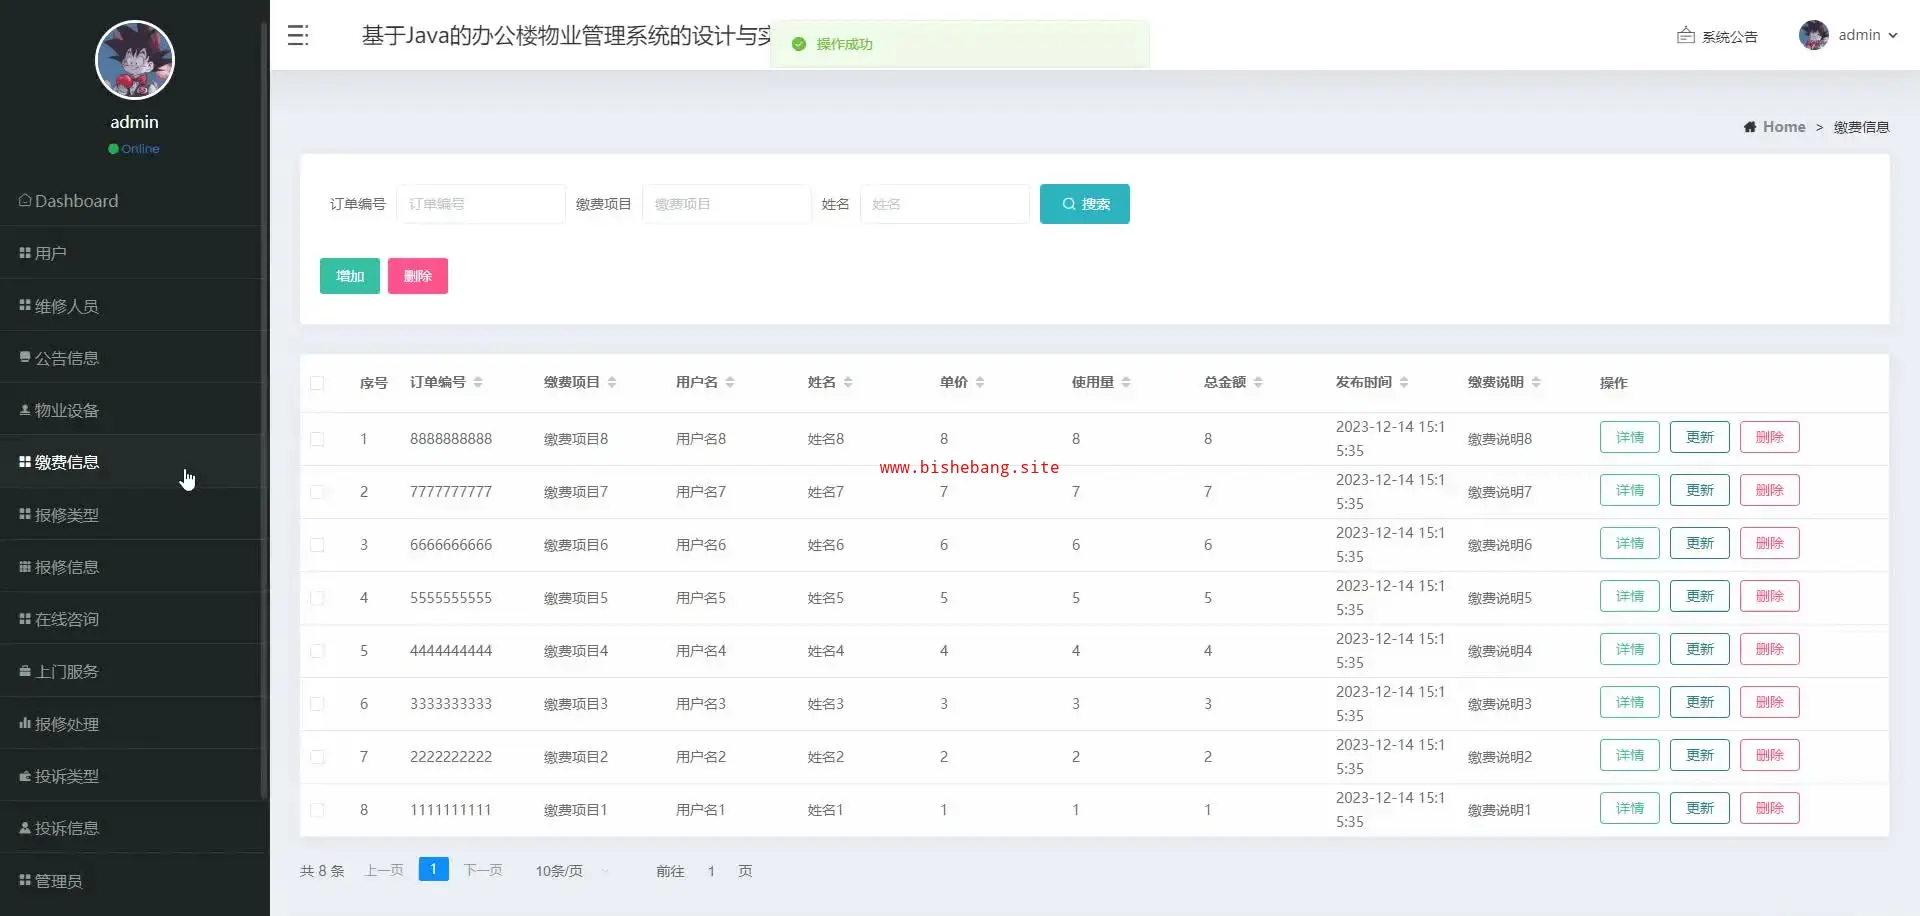Focus the 缴费项目 search input
The image size is (1920, 916).
click(727, 204)
